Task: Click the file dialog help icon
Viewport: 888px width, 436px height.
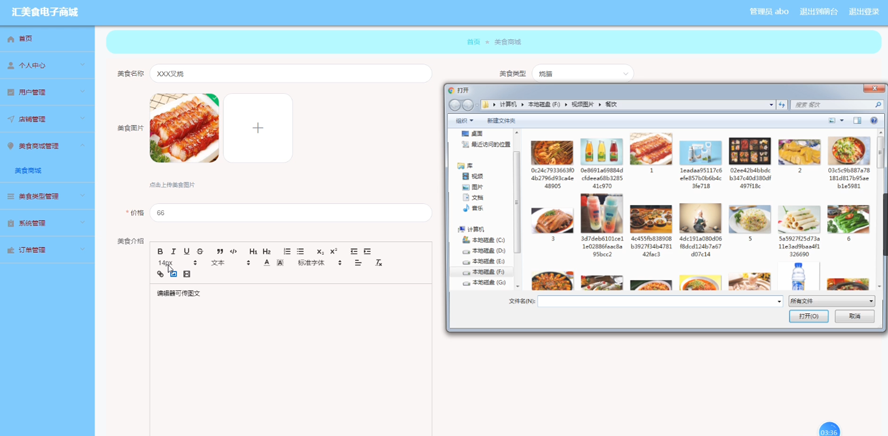Action: point(874,121)
